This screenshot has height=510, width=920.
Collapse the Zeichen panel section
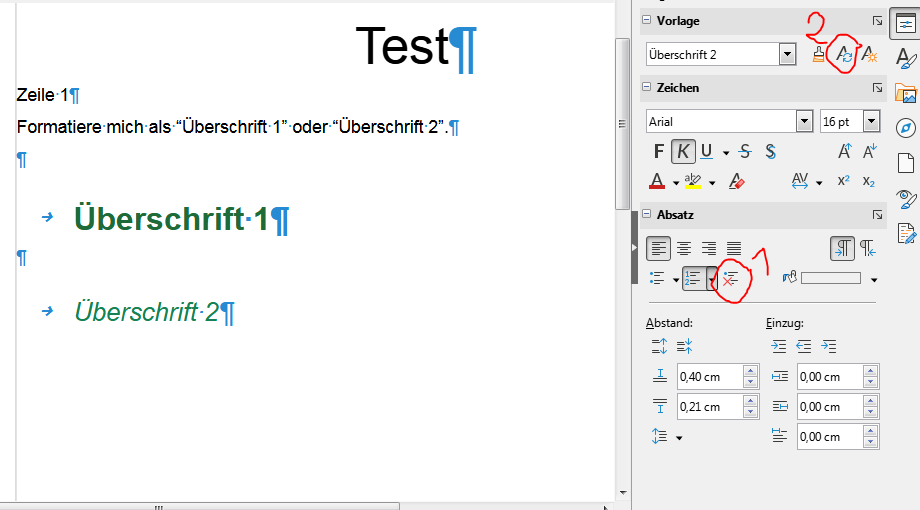(x=646, y=88)
